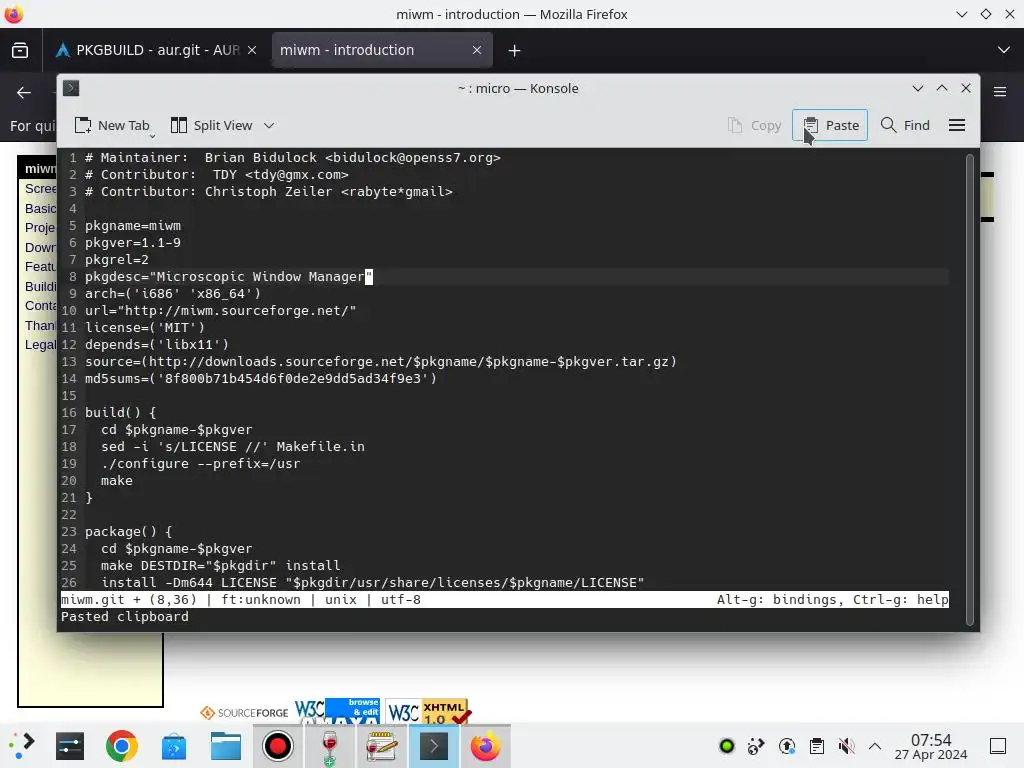Expand hidden system tray icons
This screenshot has height=768, width=1024.
[x=875, y=746]
